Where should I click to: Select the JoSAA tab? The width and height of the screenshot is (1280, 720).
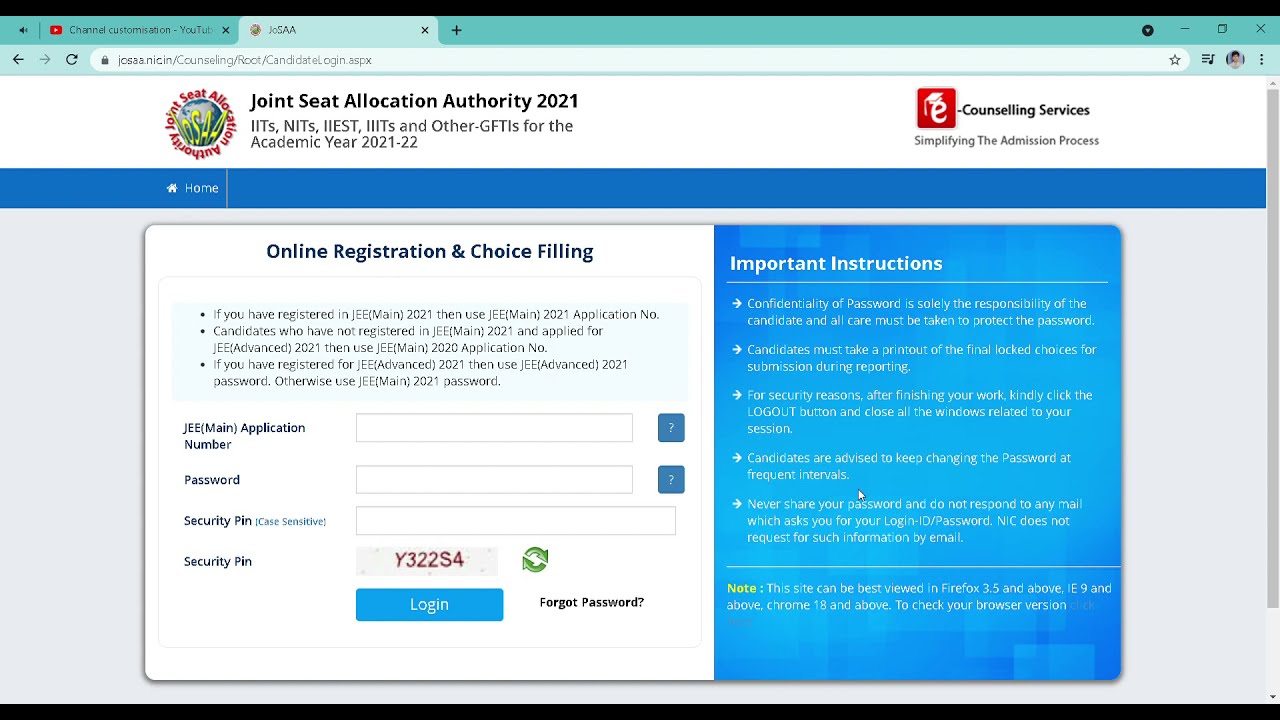point(338,30)
